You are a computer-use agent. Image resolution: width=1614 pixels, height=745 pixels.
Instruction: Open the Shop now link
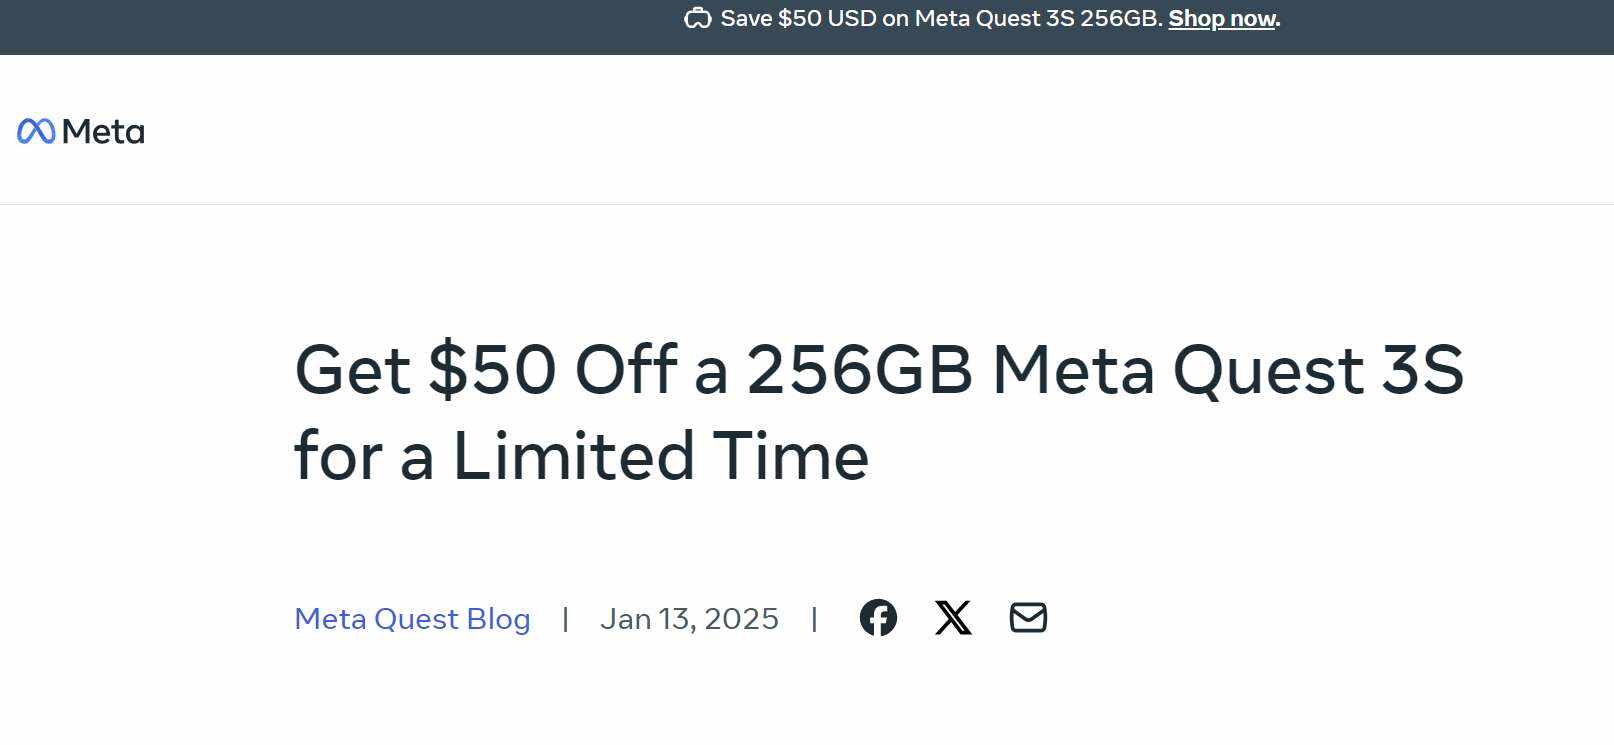click(1221, 19)
